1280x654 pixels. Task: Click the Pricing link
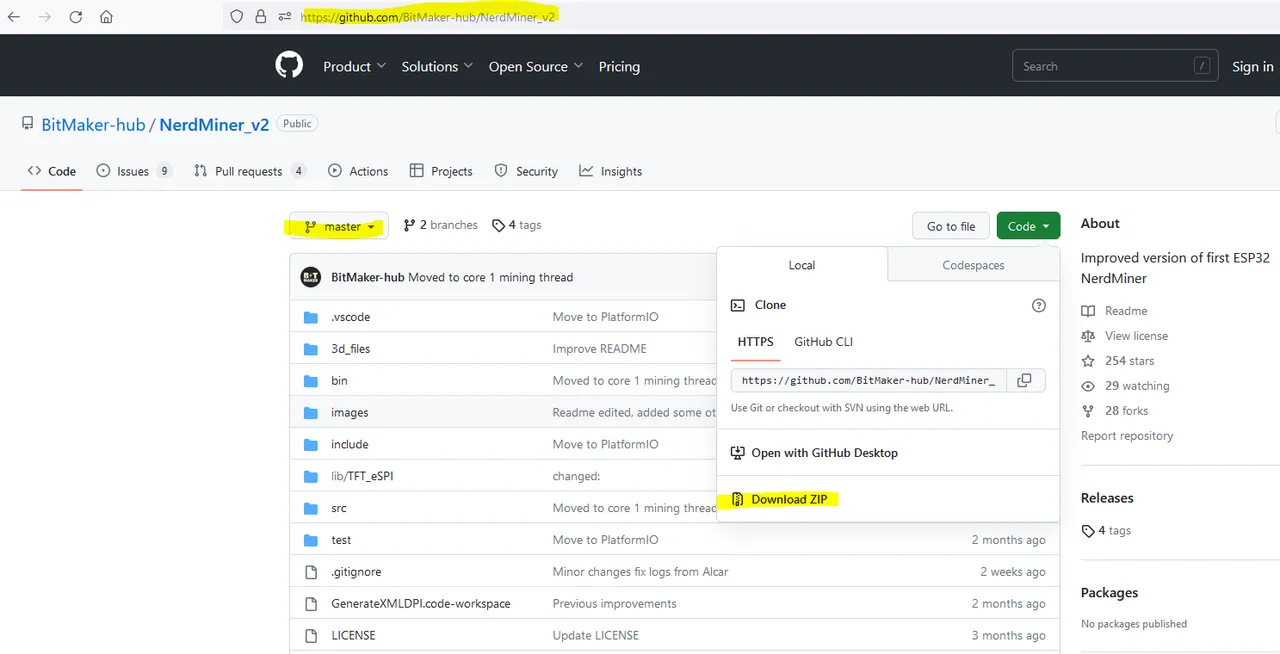(619, 67)
